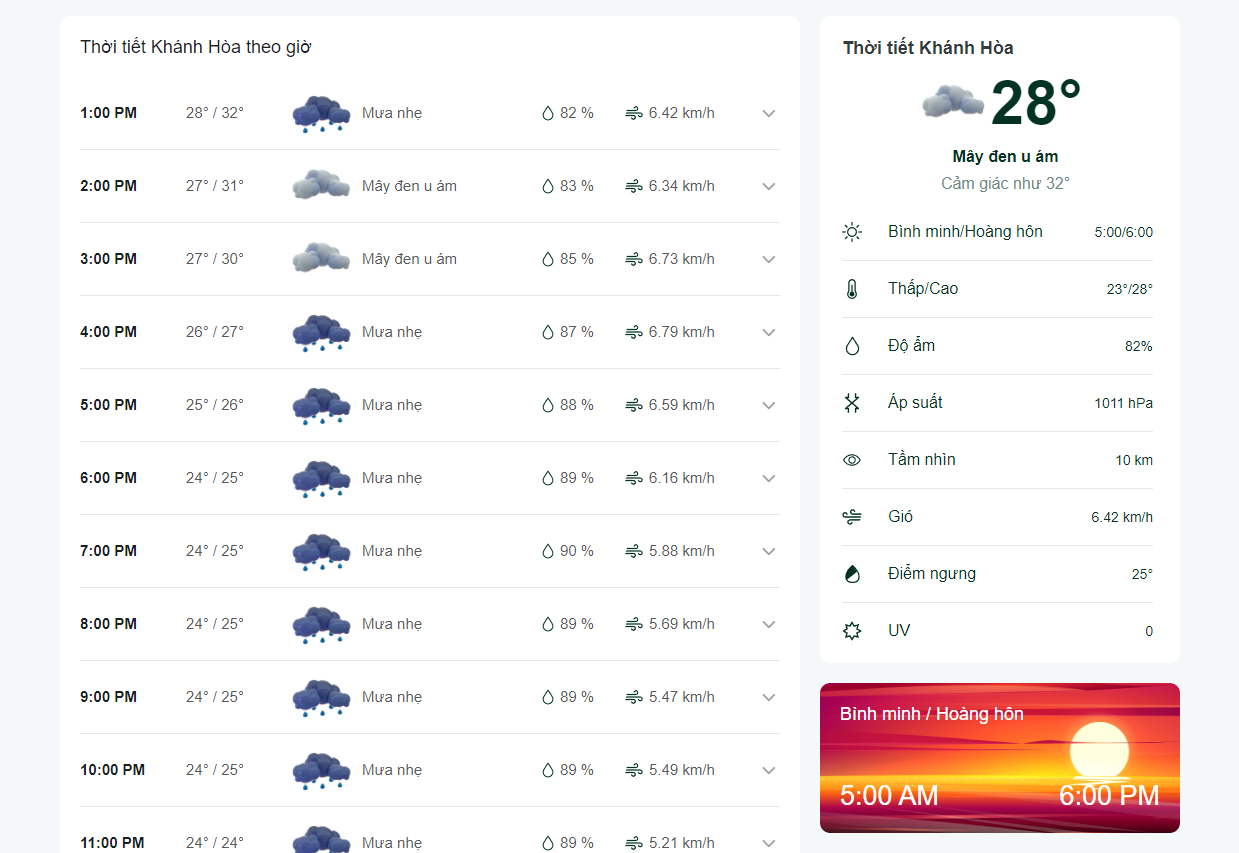
Task: Select the 10:00 PM time label
Action: tap(113, 770)
